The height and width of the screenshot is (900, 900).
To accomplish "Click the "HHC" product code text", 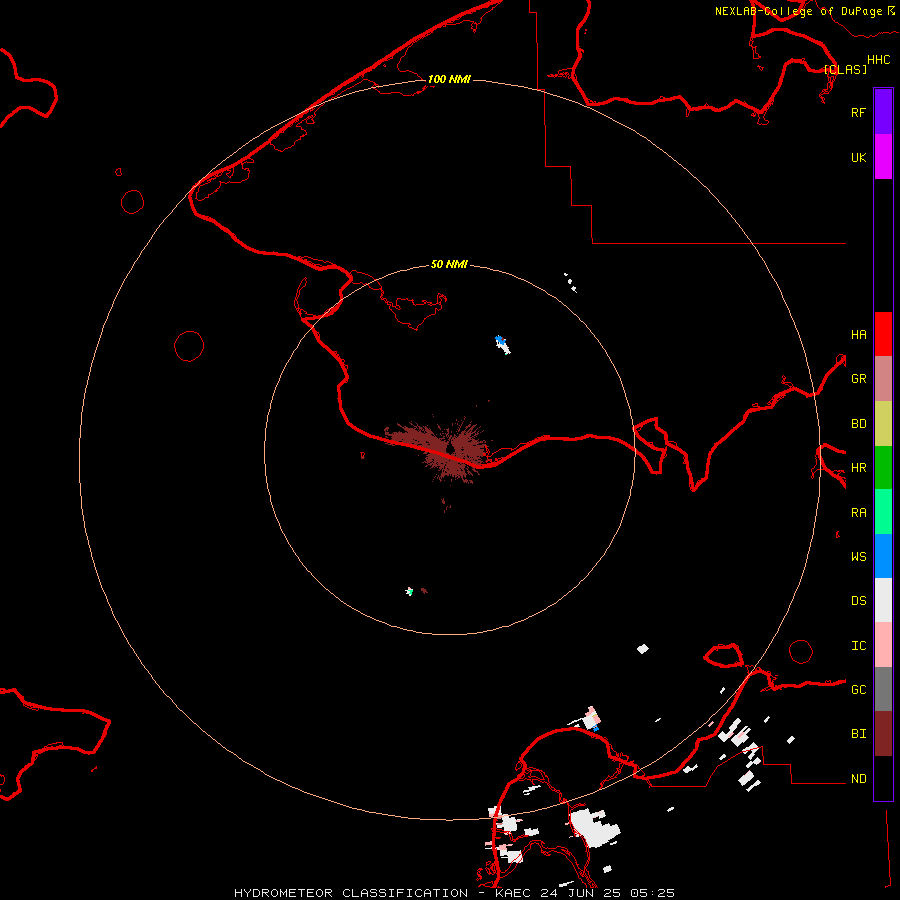I will [879, 60].
